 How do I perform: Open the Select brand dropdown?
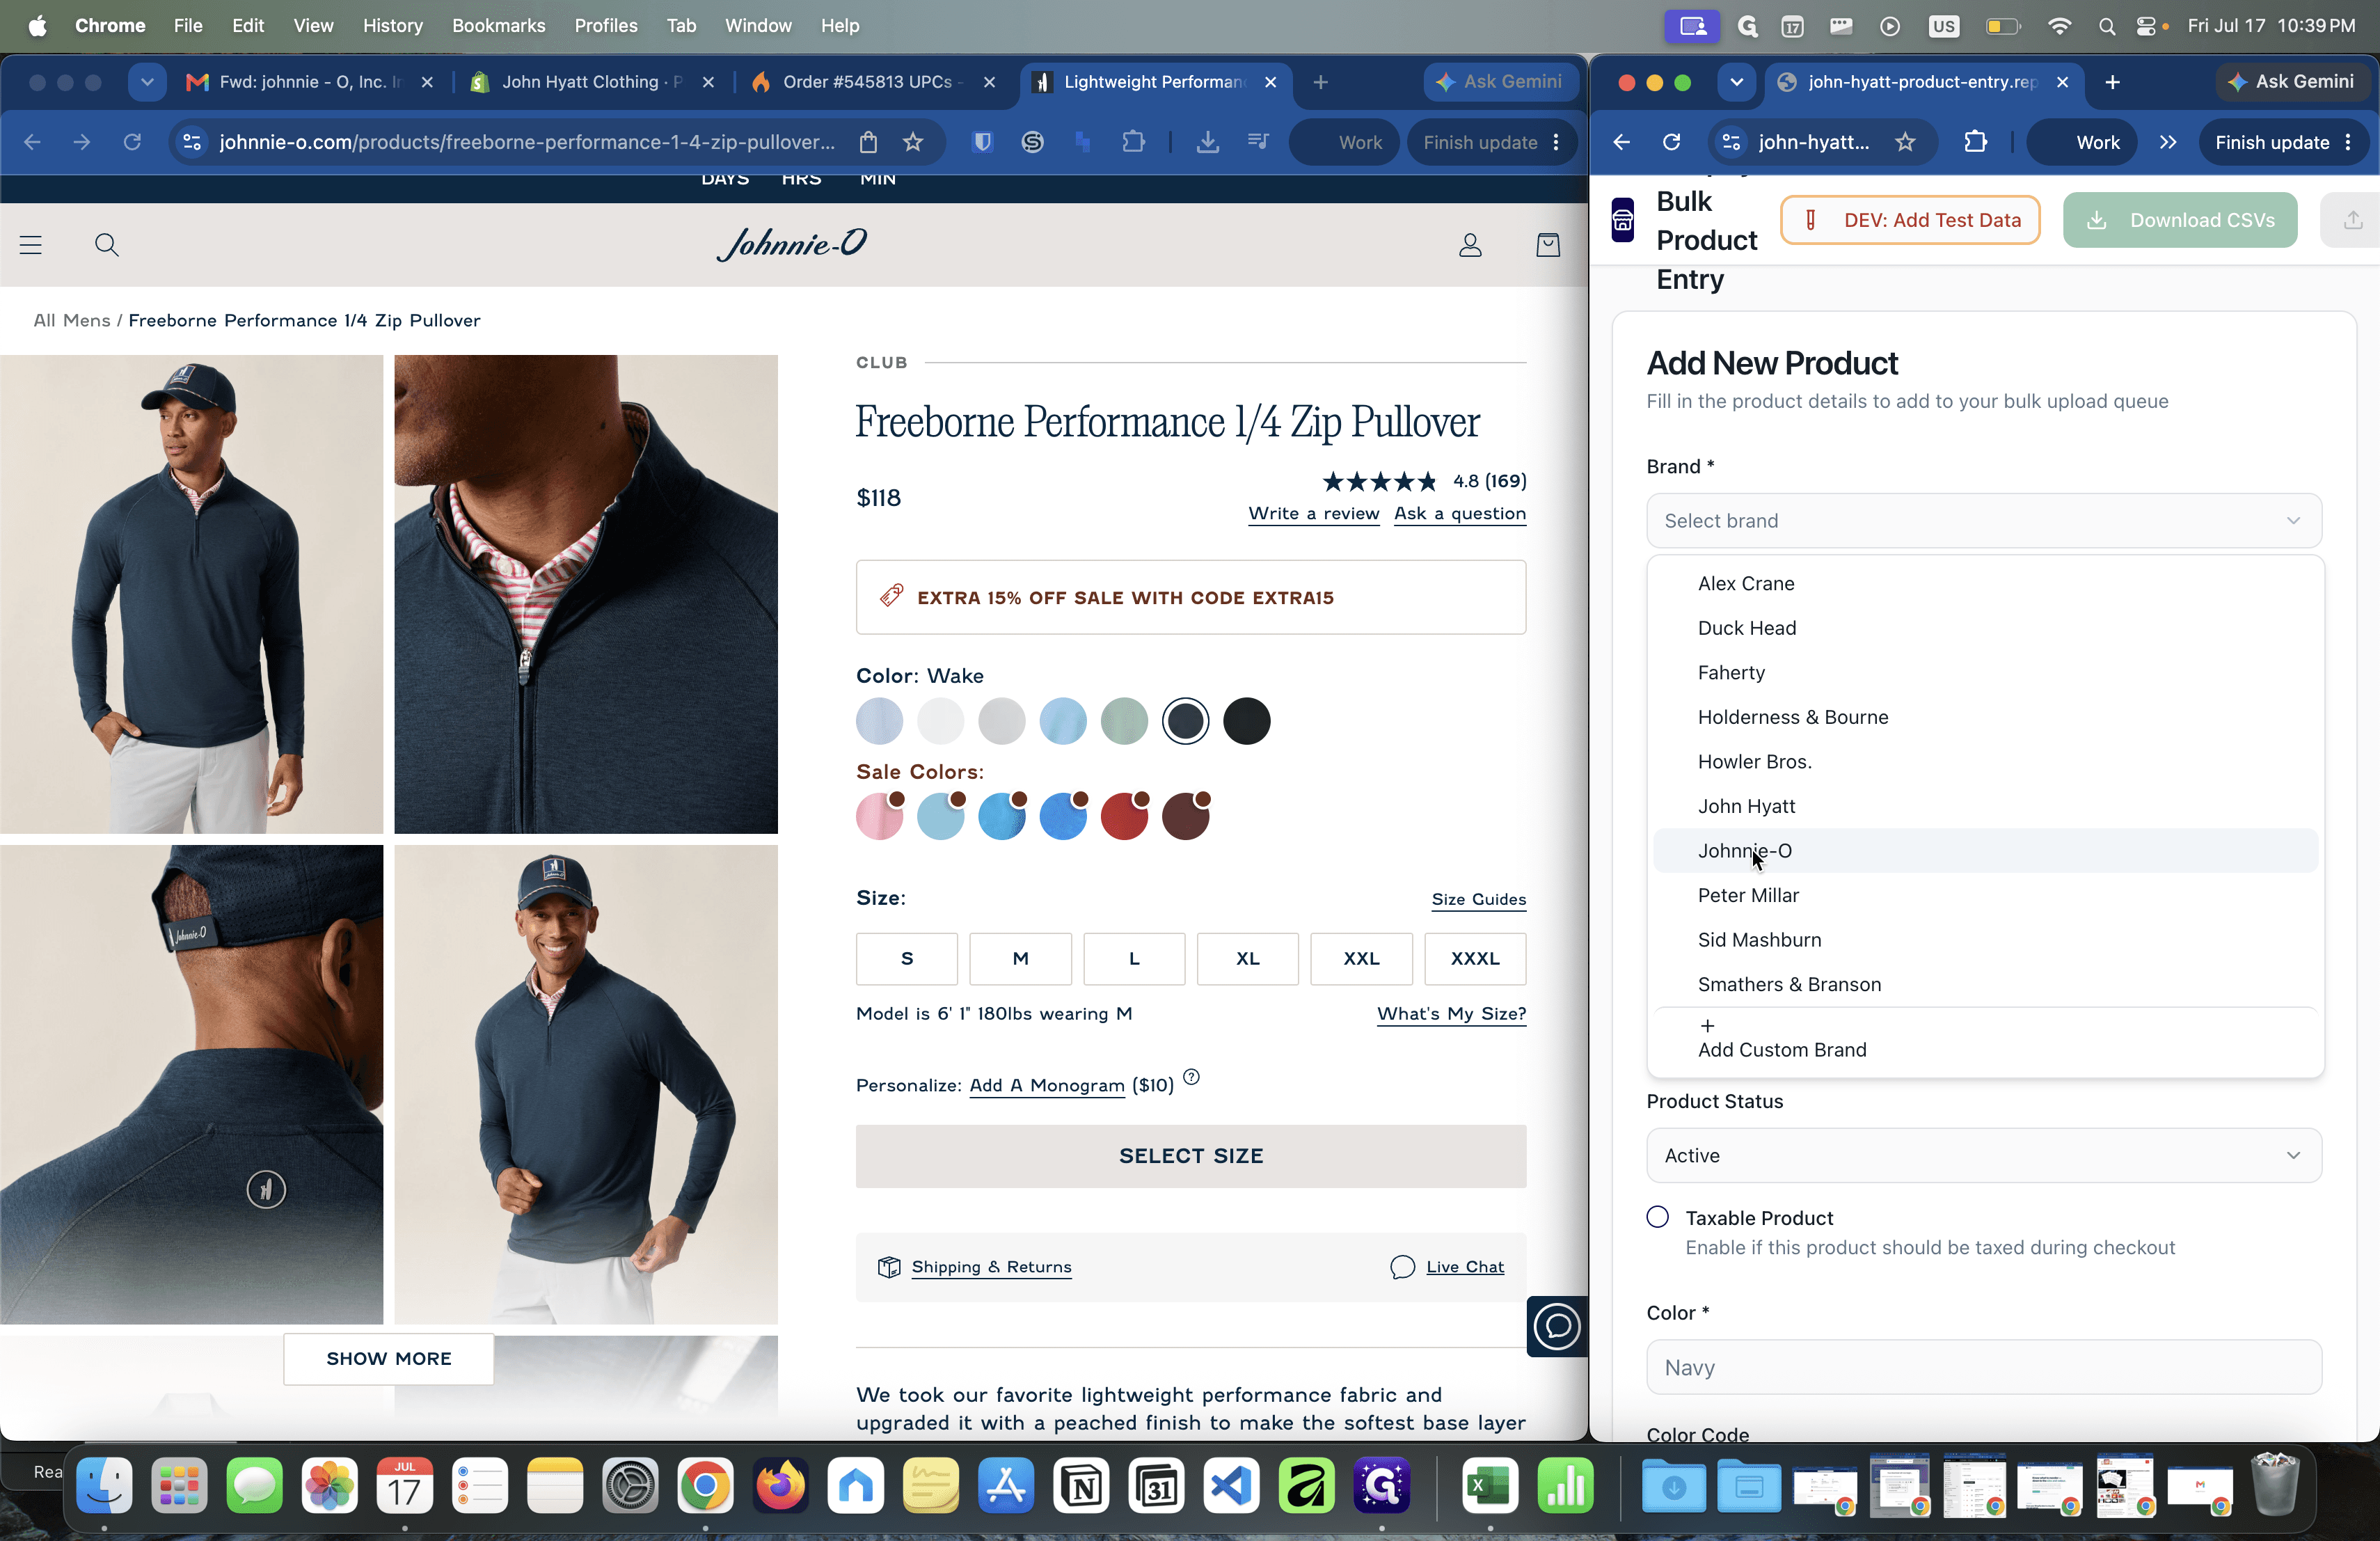click(x=1984, y=521)
